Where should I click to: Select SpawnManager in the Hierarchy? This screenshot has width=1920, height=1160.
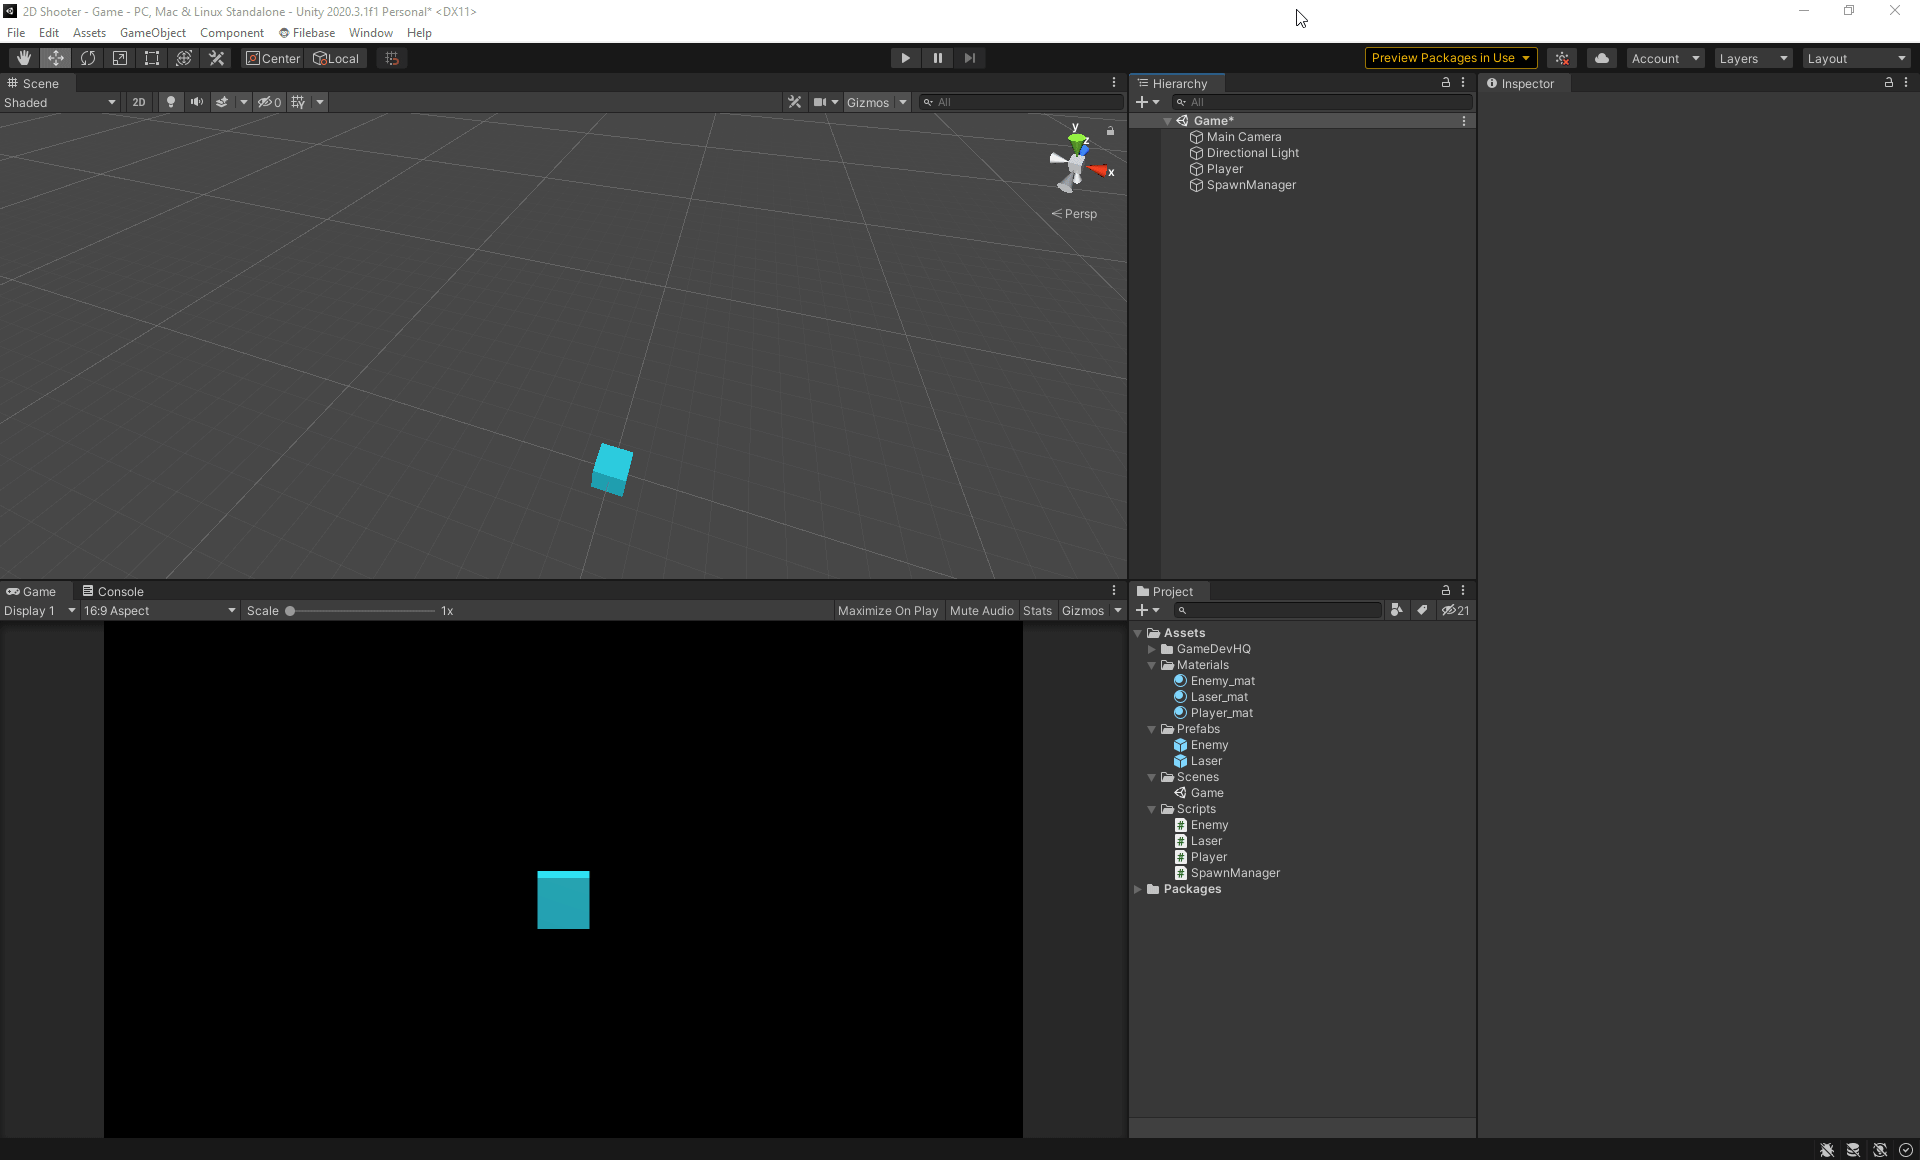click(x=1250, y=185)
